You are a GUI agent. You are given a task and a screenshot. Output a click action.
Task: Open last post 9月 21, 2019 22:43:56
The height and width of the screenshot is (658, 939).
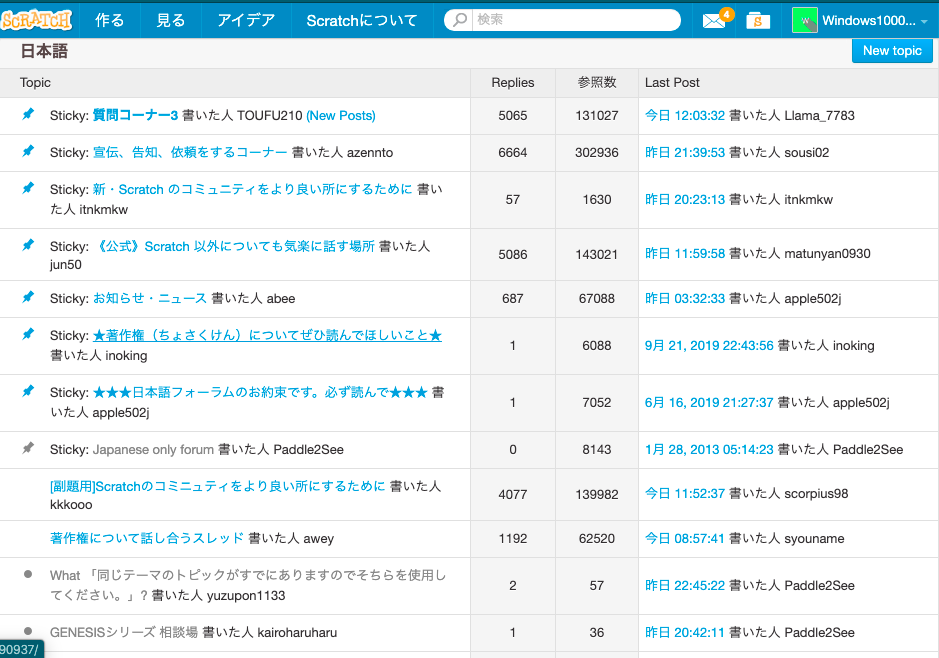(x=709, y=346)
